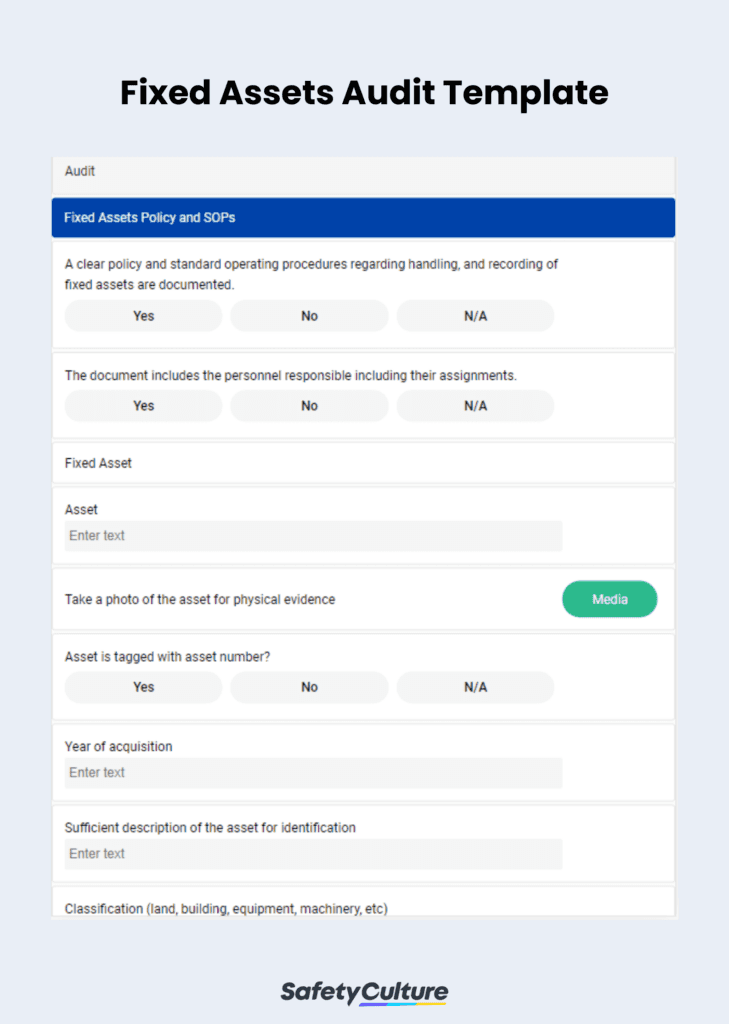The height and width of the screenshot is (1024, 729).
Task: Select Yes for clear policy and SOPs
Action: 143,316
